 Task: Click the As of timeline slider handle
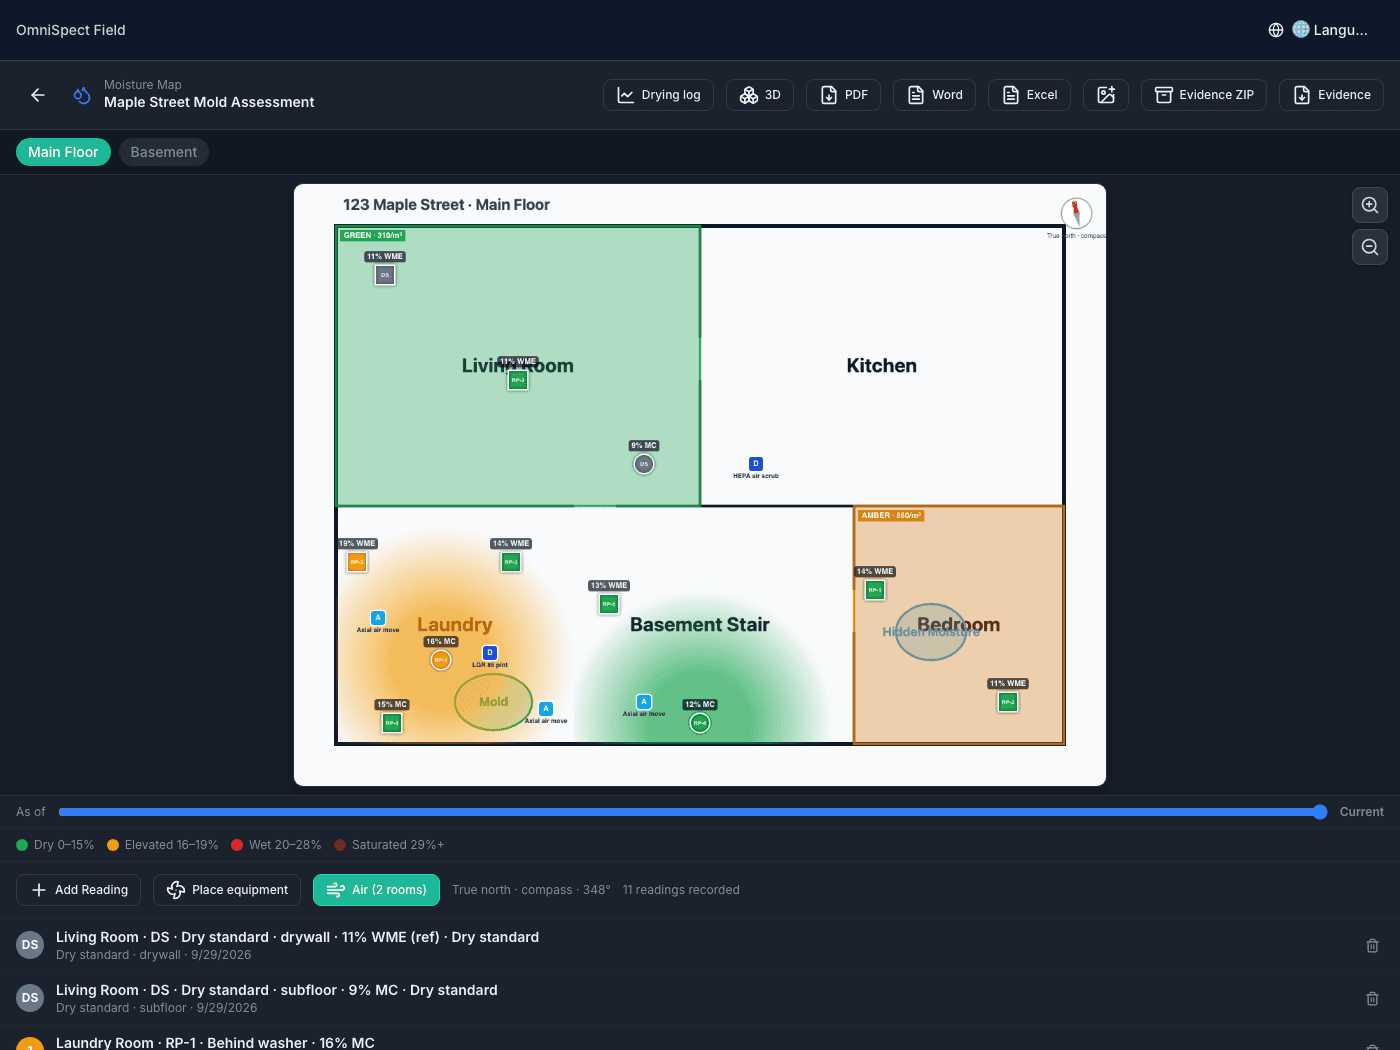1320,812
